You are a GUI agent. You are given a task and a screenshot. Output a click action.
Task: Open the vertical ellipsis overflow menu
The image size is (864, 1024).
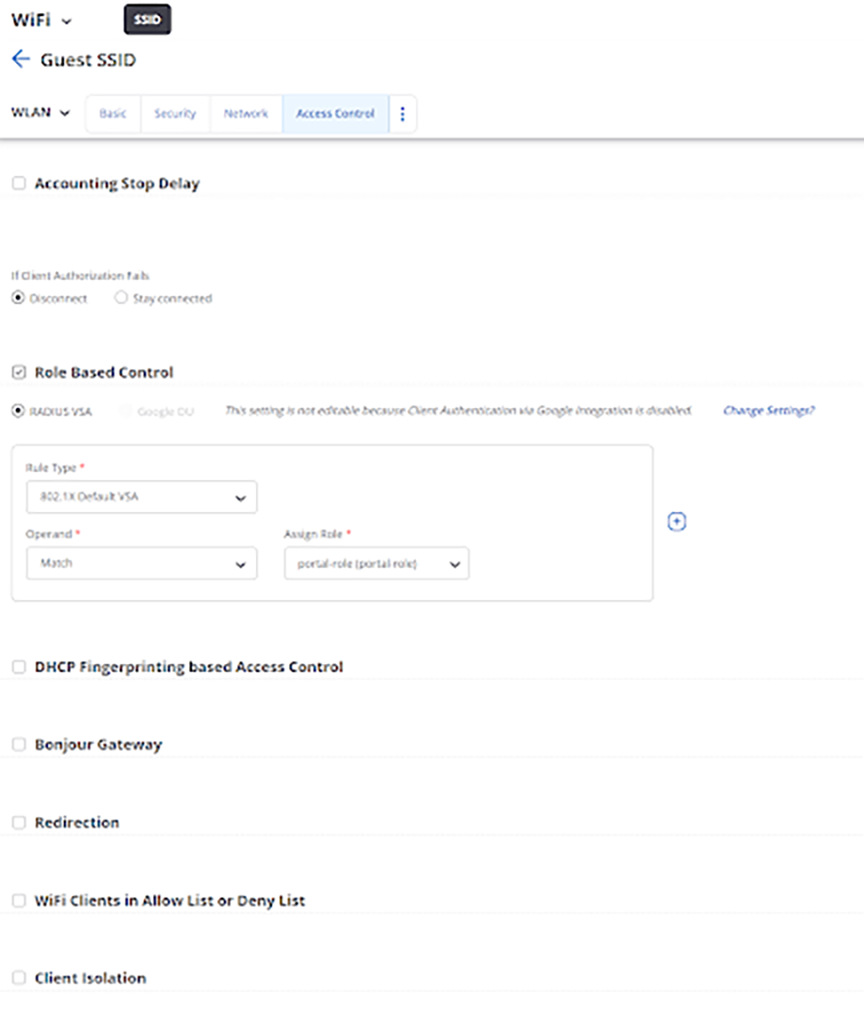point(402,113)
